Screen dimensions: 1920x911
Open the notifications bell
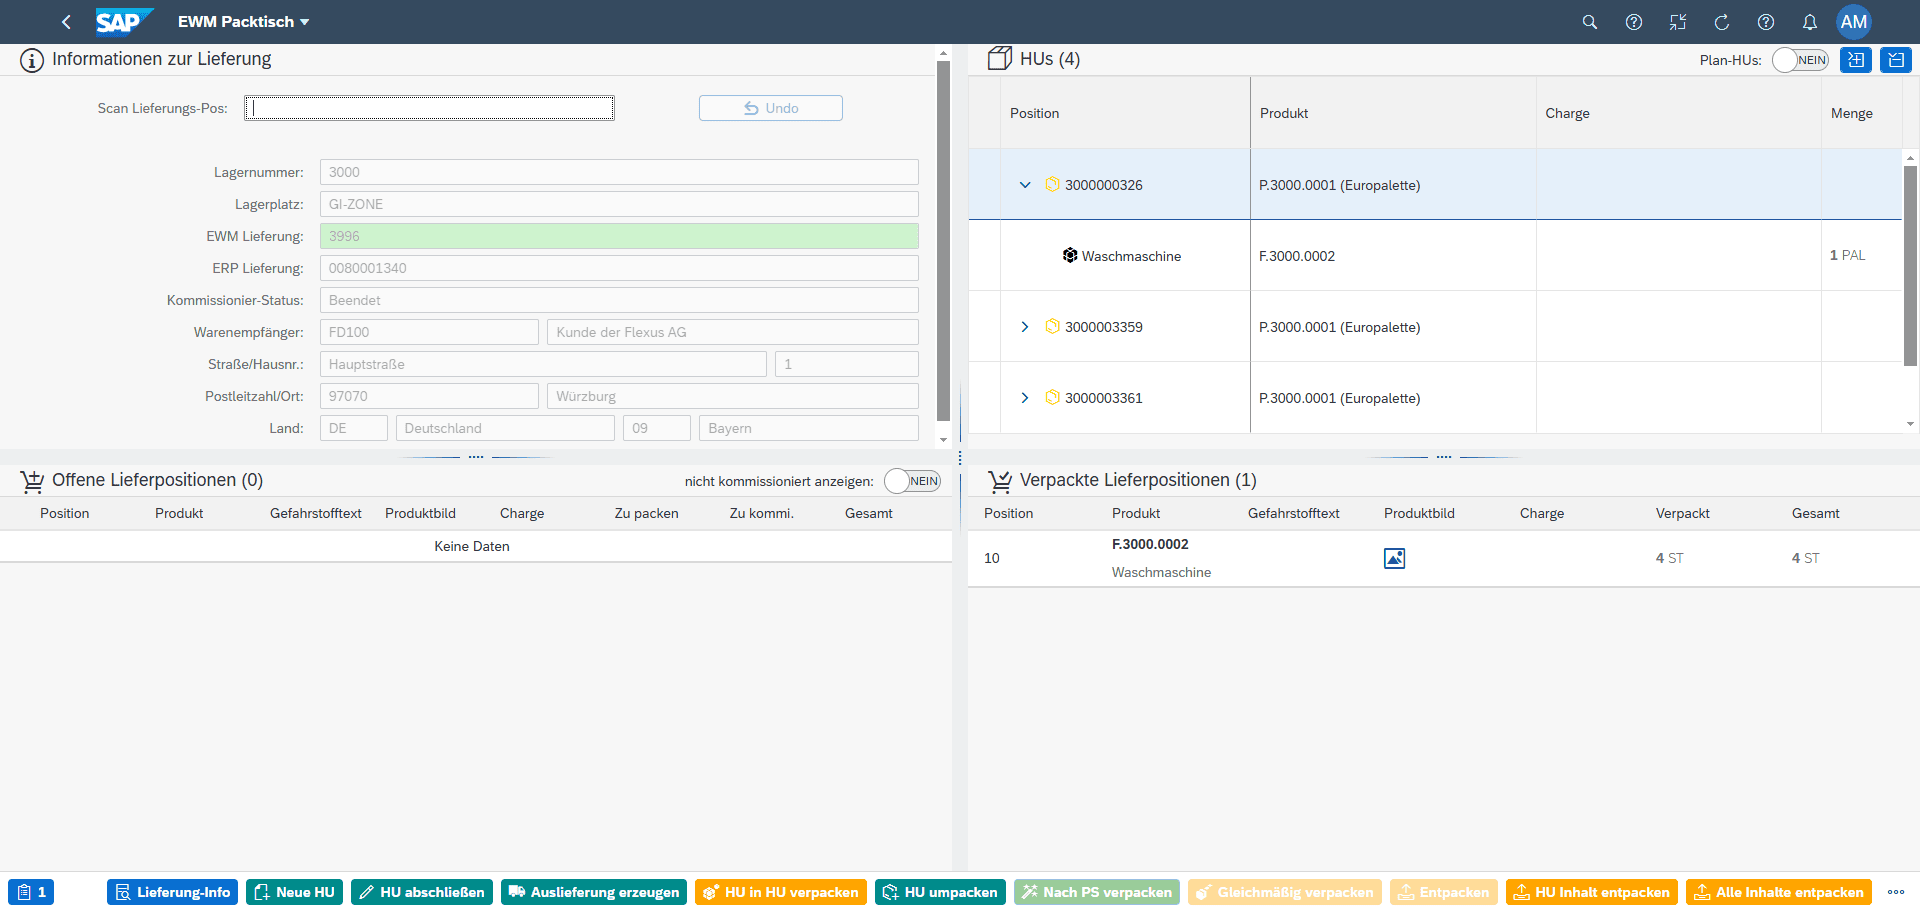1809,22
